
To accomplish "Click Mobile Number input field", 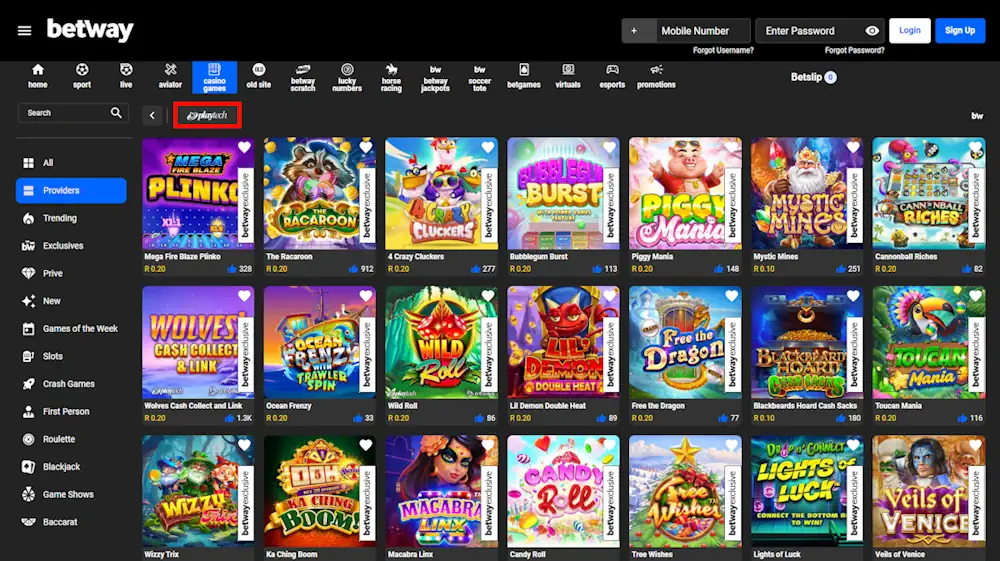I will coord(703,31).
